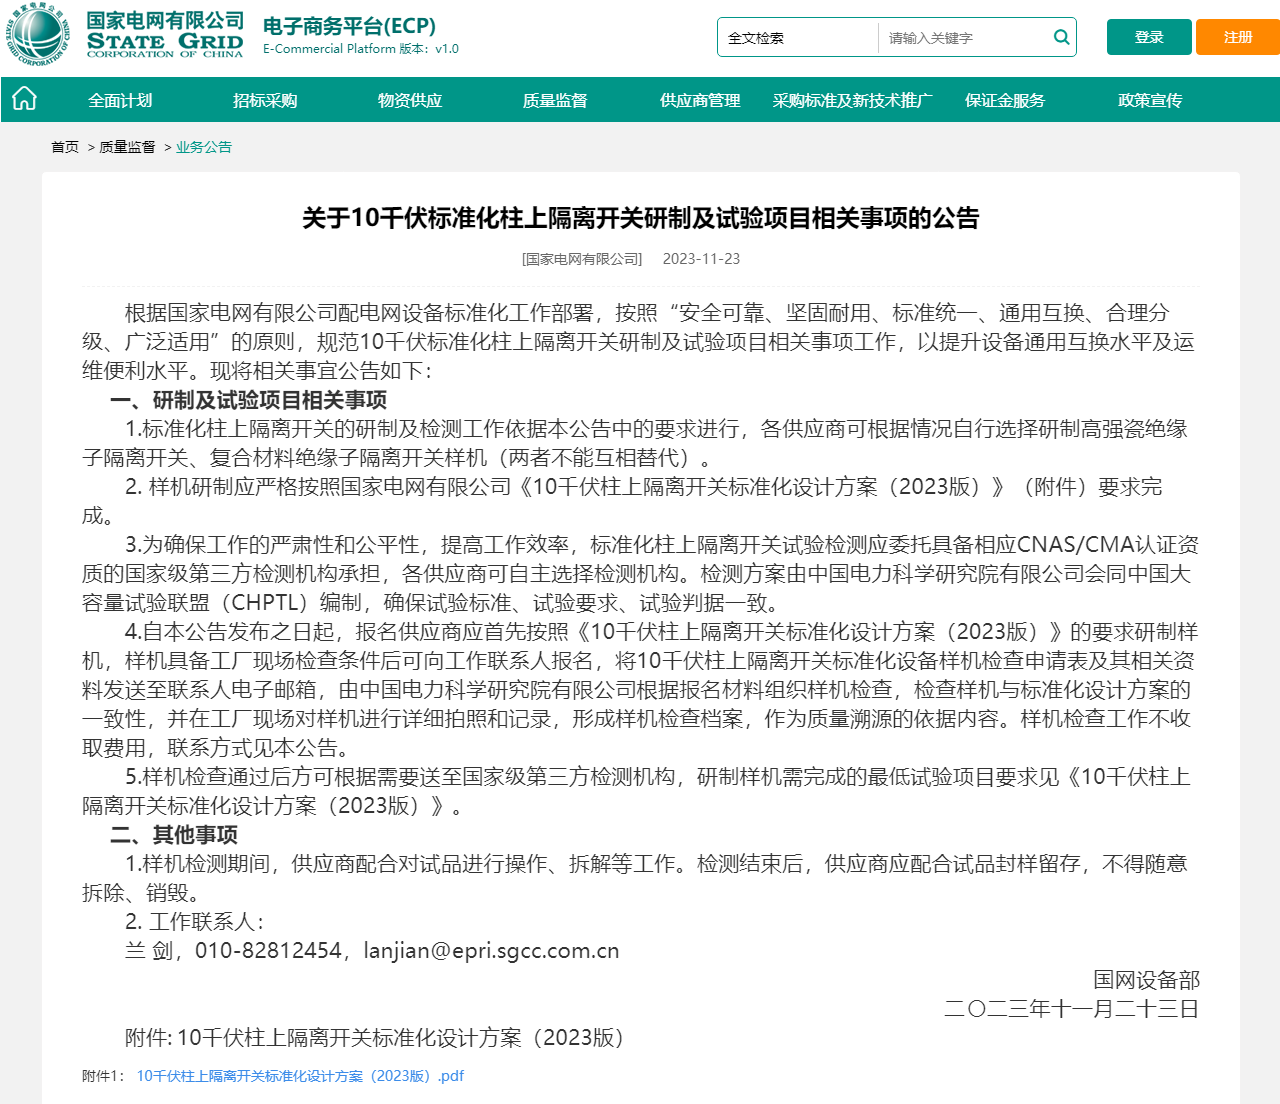Viewport: 1280px width, 1104px height.
Task: Click the 登录 login button
Action: click(1148, 35)
